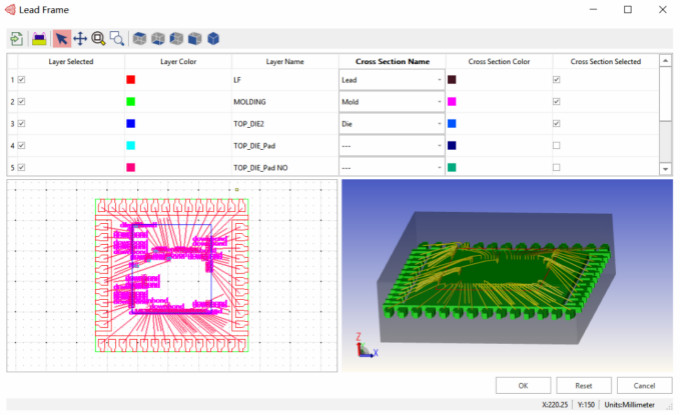
Task: Enable Cross Section Selected for TOP_DIE_Pad
Action: click(x=557, y=145)
